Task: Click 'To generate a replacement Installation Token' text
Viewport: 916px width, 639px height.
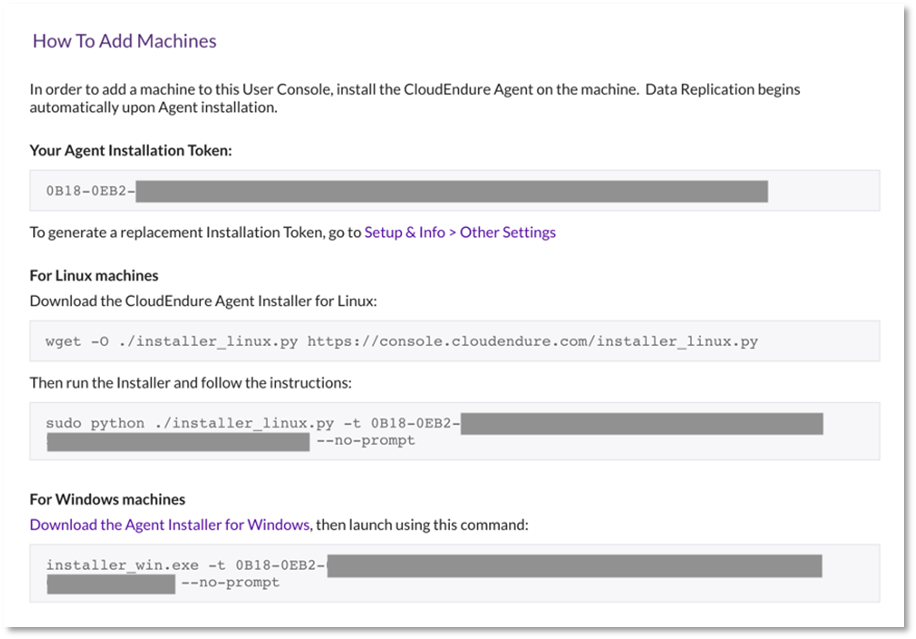Action: (196, 232)
